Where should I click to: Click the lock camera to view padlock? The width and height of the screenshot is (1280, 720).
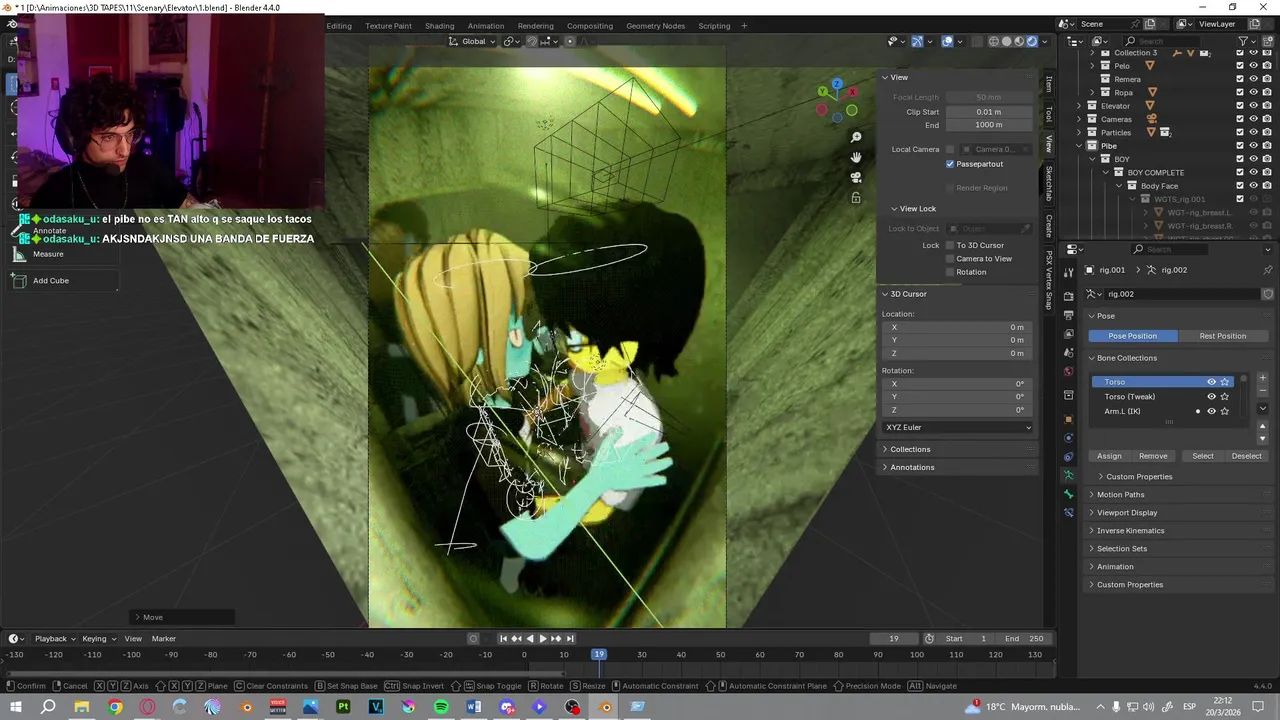point(856,198)
